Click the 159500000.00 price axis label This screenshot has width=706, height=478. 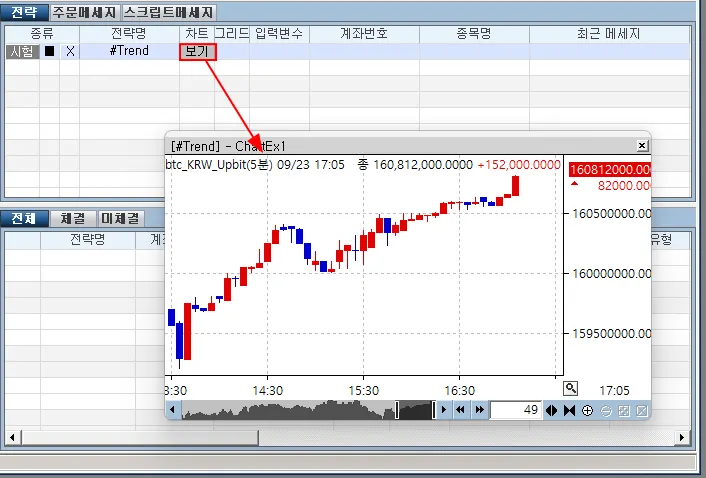pos(611,334)
